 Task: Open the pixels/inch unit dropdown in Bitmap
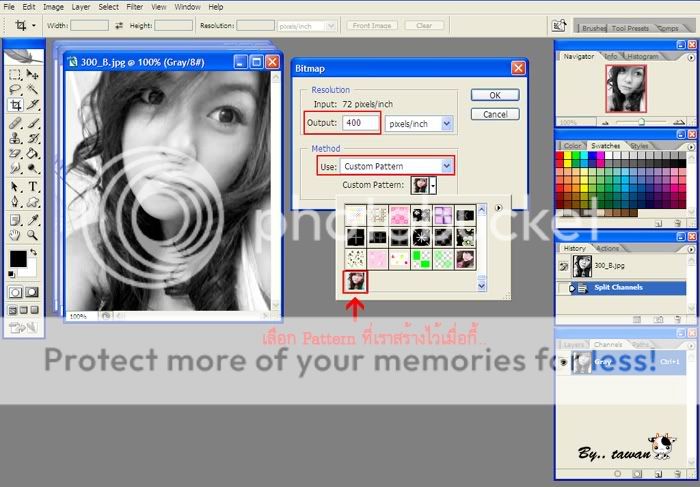[446, 123]
